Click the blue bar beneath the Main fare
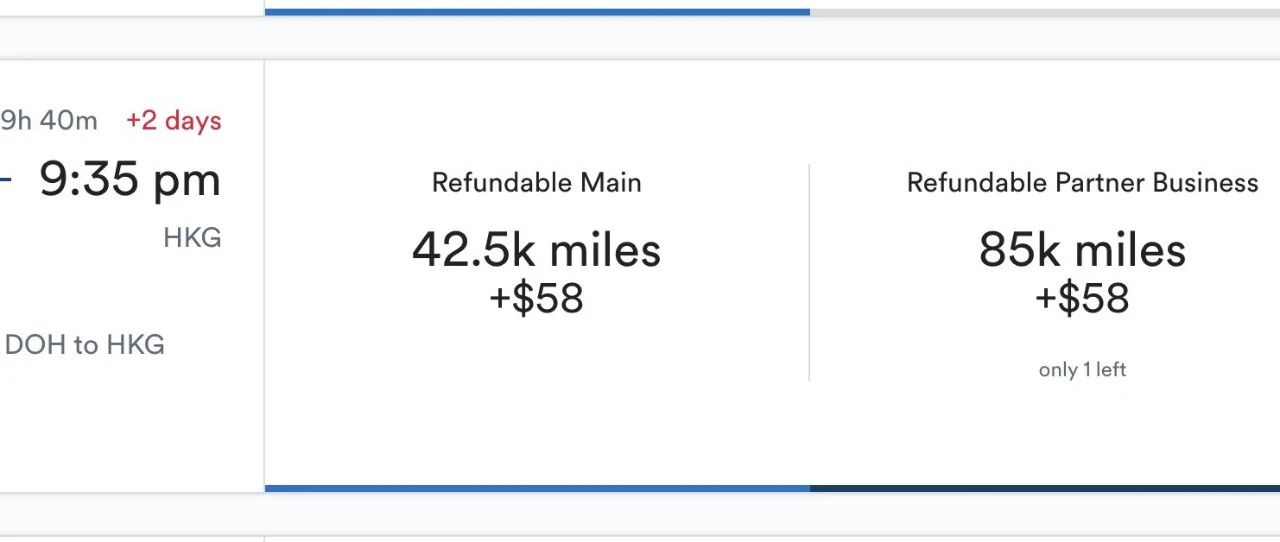 tap(537, 488)
